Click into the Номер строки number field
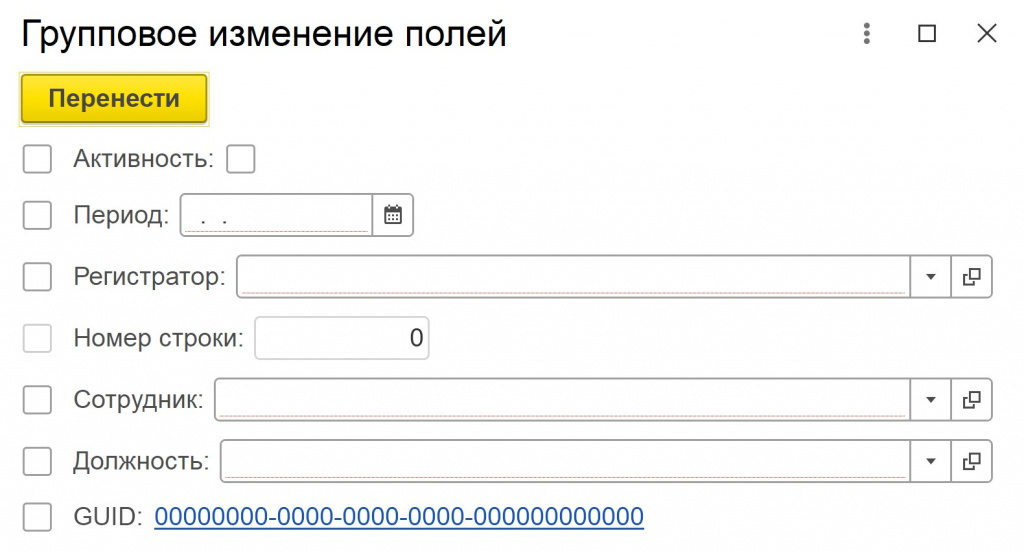 tap(342, 338)
